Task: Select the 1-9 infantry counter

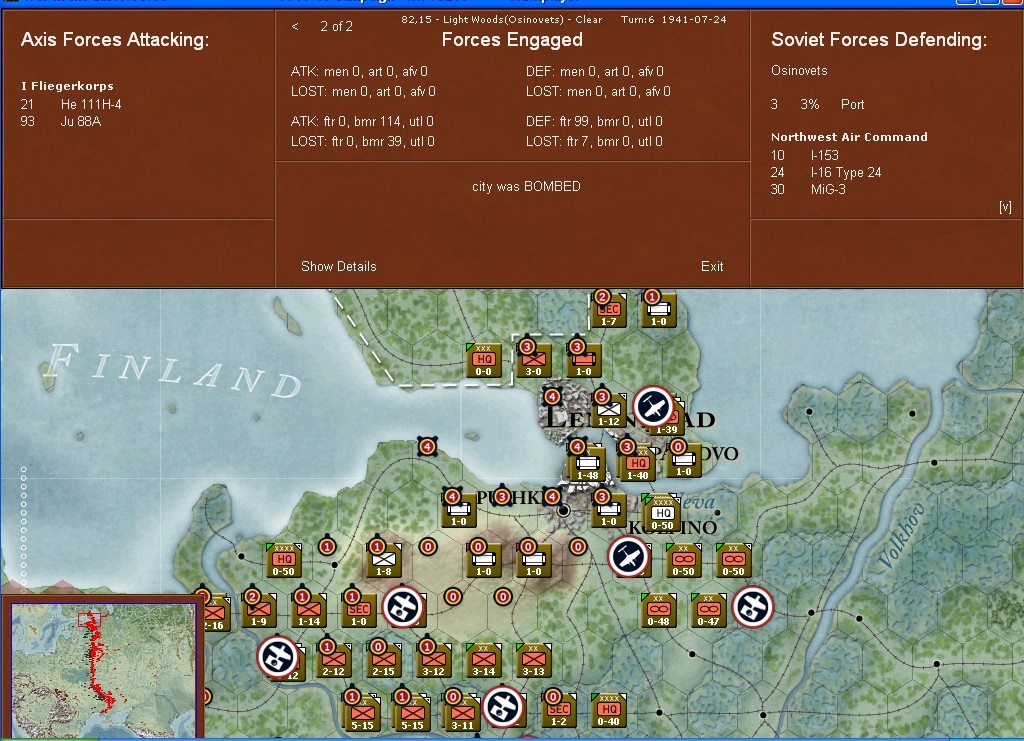Action: pyautogui.click(x=259, y=611)
